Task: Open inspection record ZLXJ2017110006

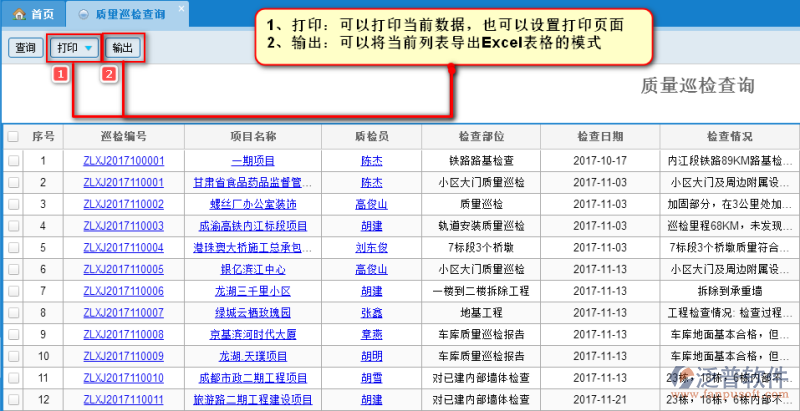Action: (123, 291)
